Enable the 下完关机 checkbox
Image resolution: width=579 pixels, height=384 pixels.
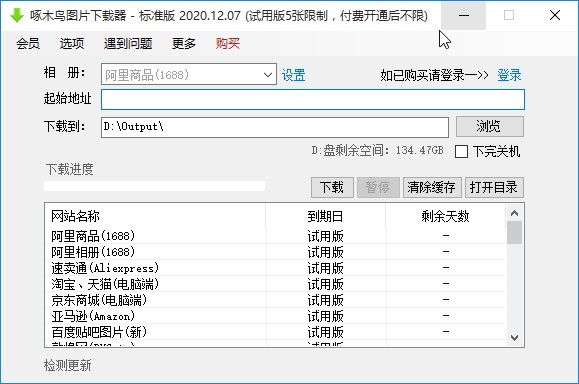(461, 151)
